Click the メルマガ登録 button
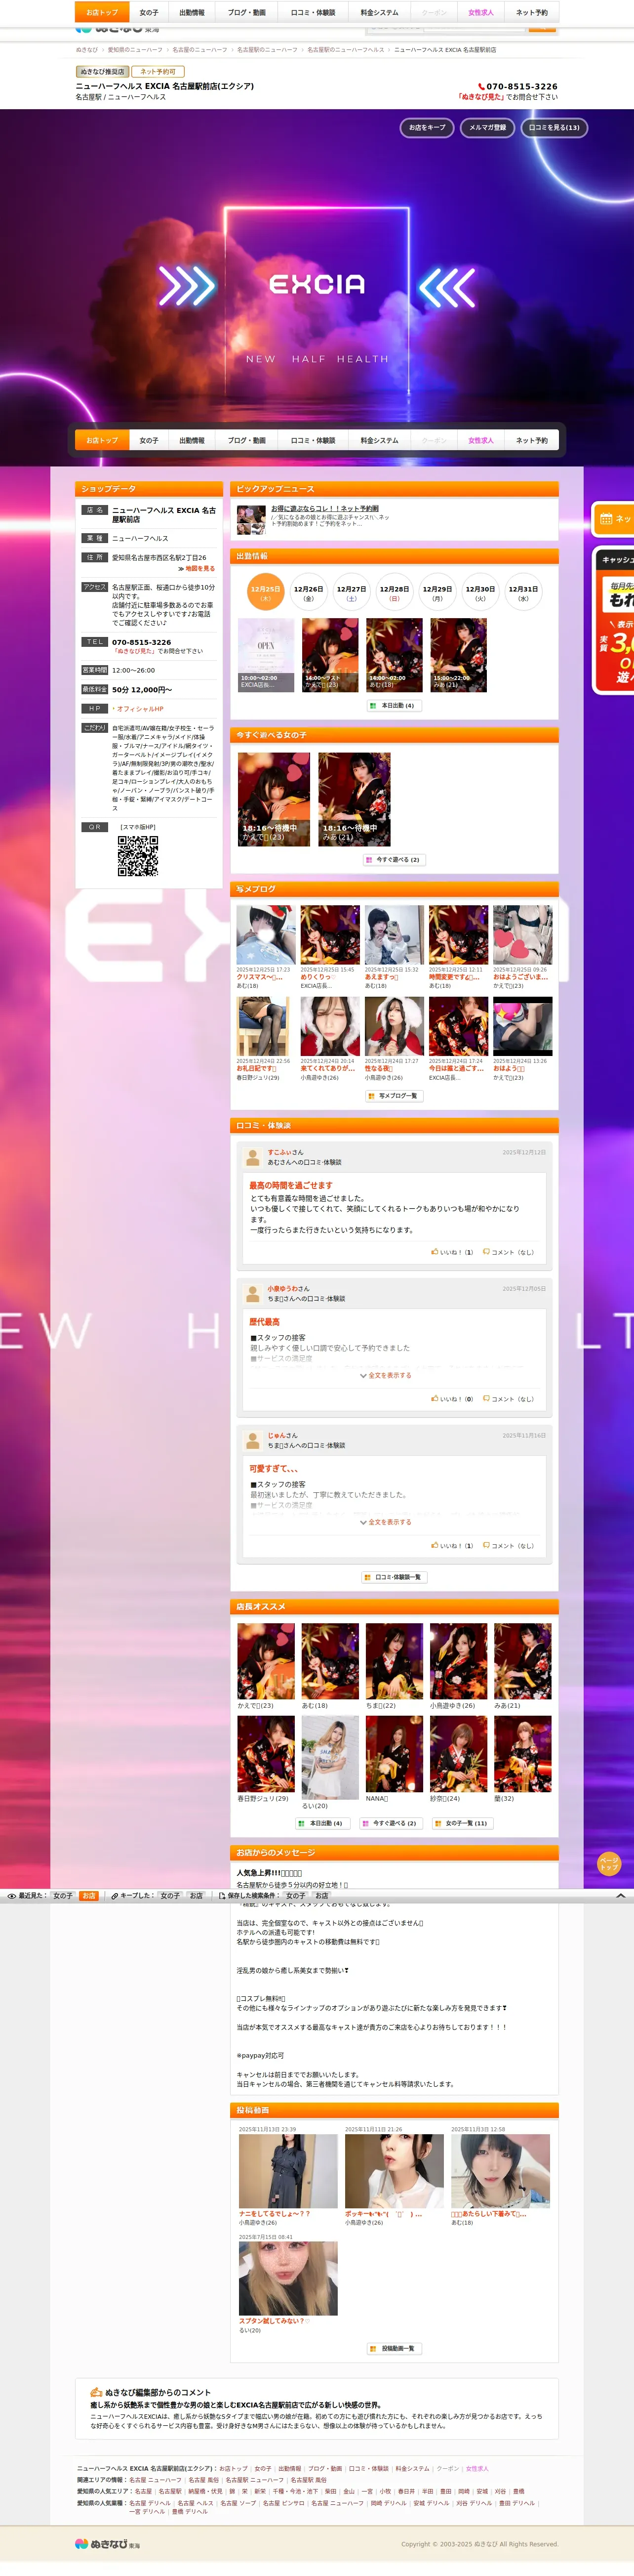This screenshot has width=634, height=2576. [x=487, y=127]
